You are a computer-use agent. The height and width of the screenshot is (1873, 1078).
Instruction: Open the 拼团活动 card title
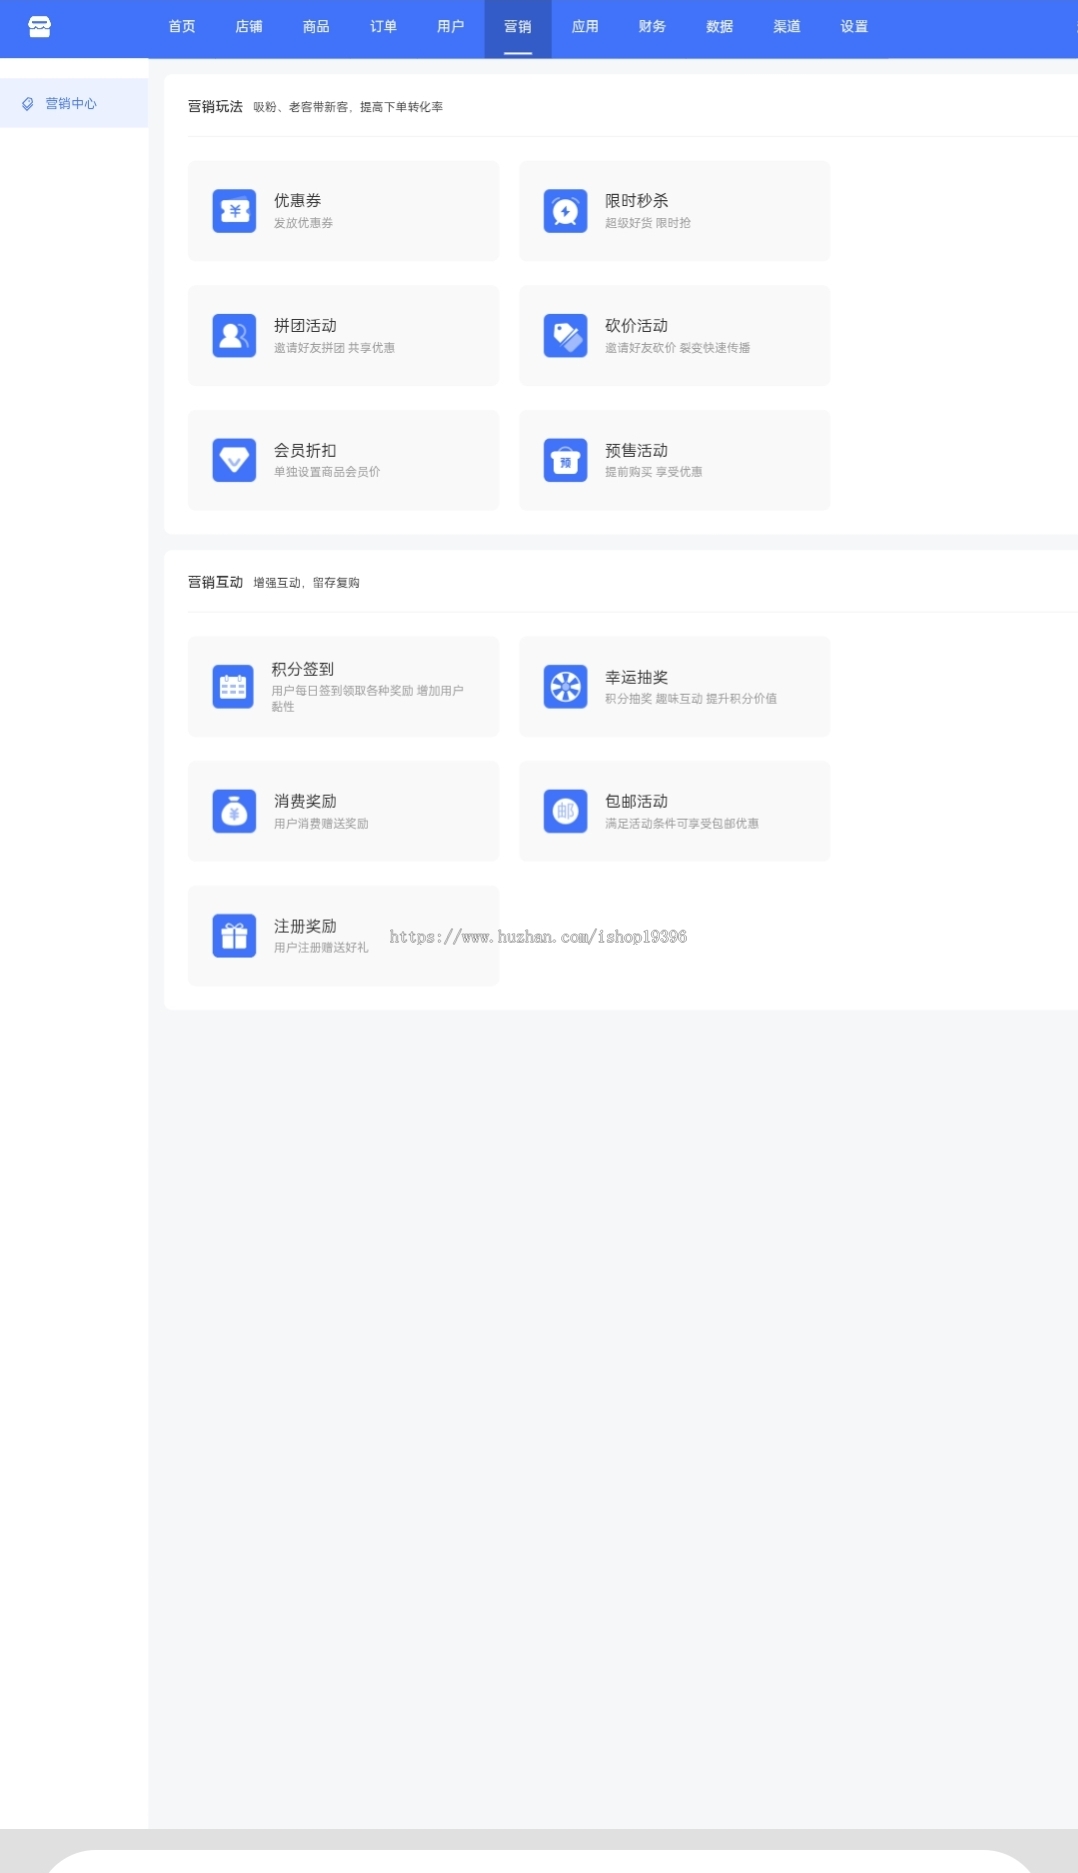(x=305, y=326)
